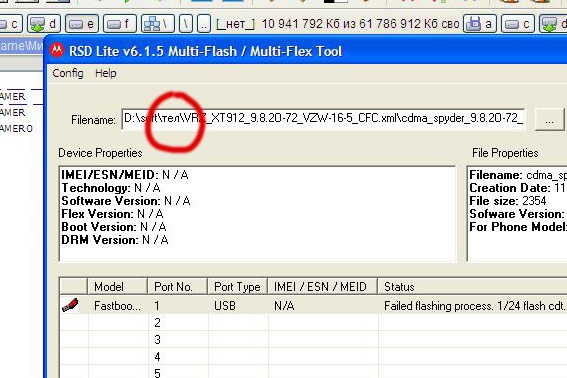Open the Help menu in RSD Lite

pos(106,73)
